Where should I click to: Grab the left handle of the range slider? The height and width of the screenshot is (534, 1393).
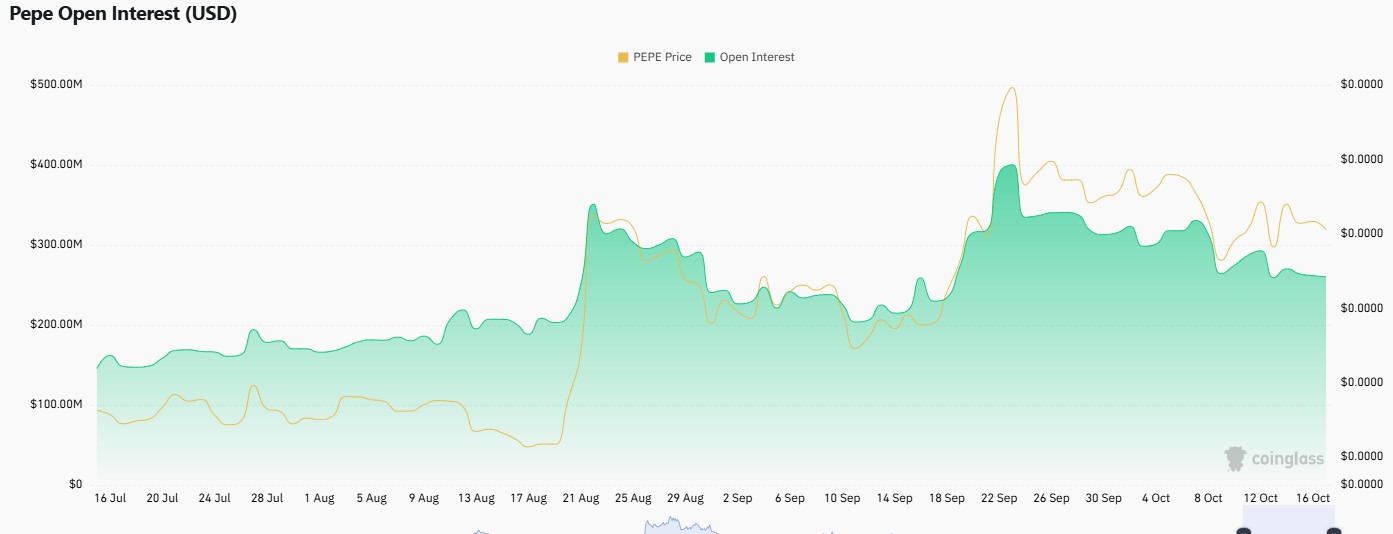pos(1243,530)
